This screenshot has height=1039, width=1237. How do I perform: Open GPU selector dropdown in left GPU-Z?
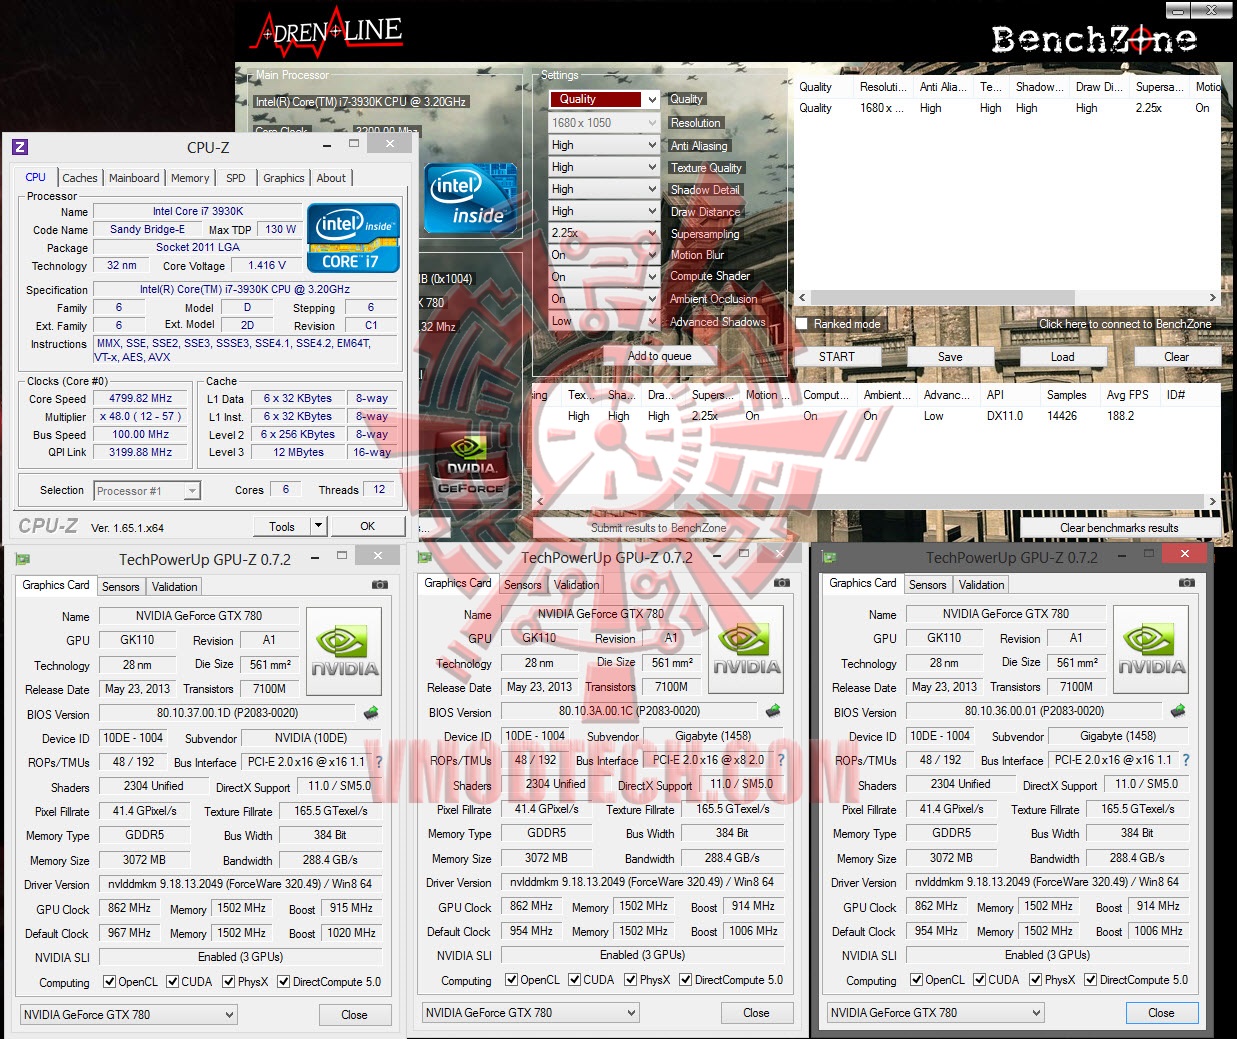click(128, 1014)
